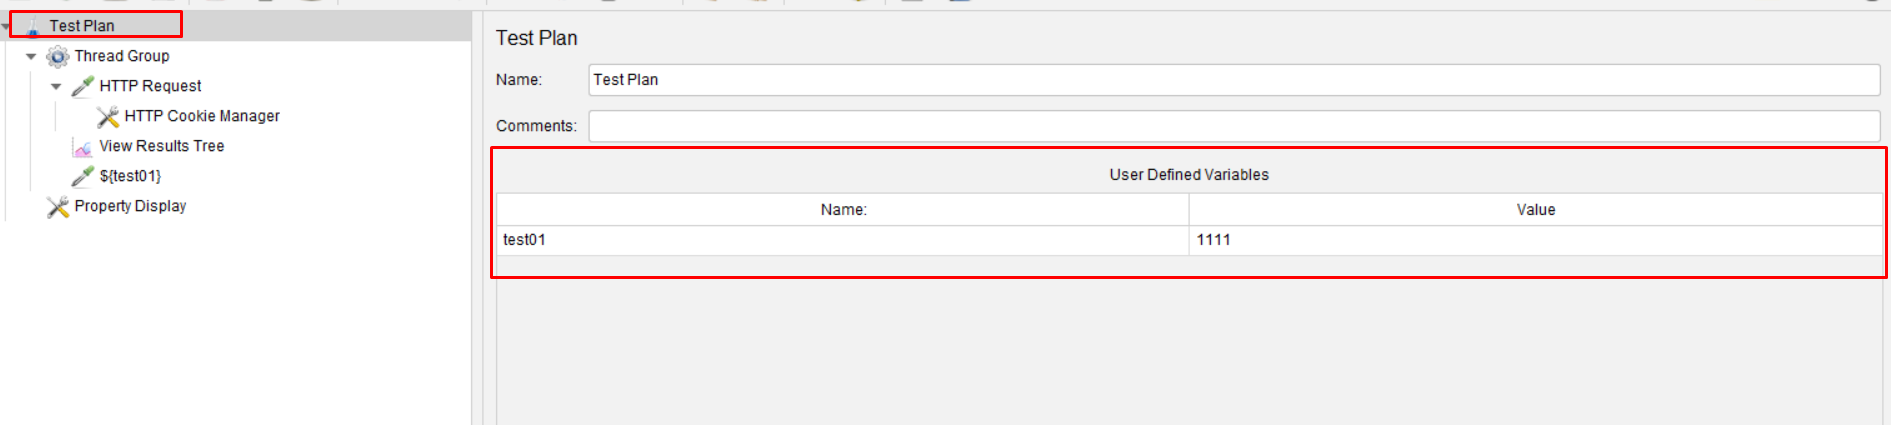
Task: Click the Test Plan panel title
Action: 537,38
